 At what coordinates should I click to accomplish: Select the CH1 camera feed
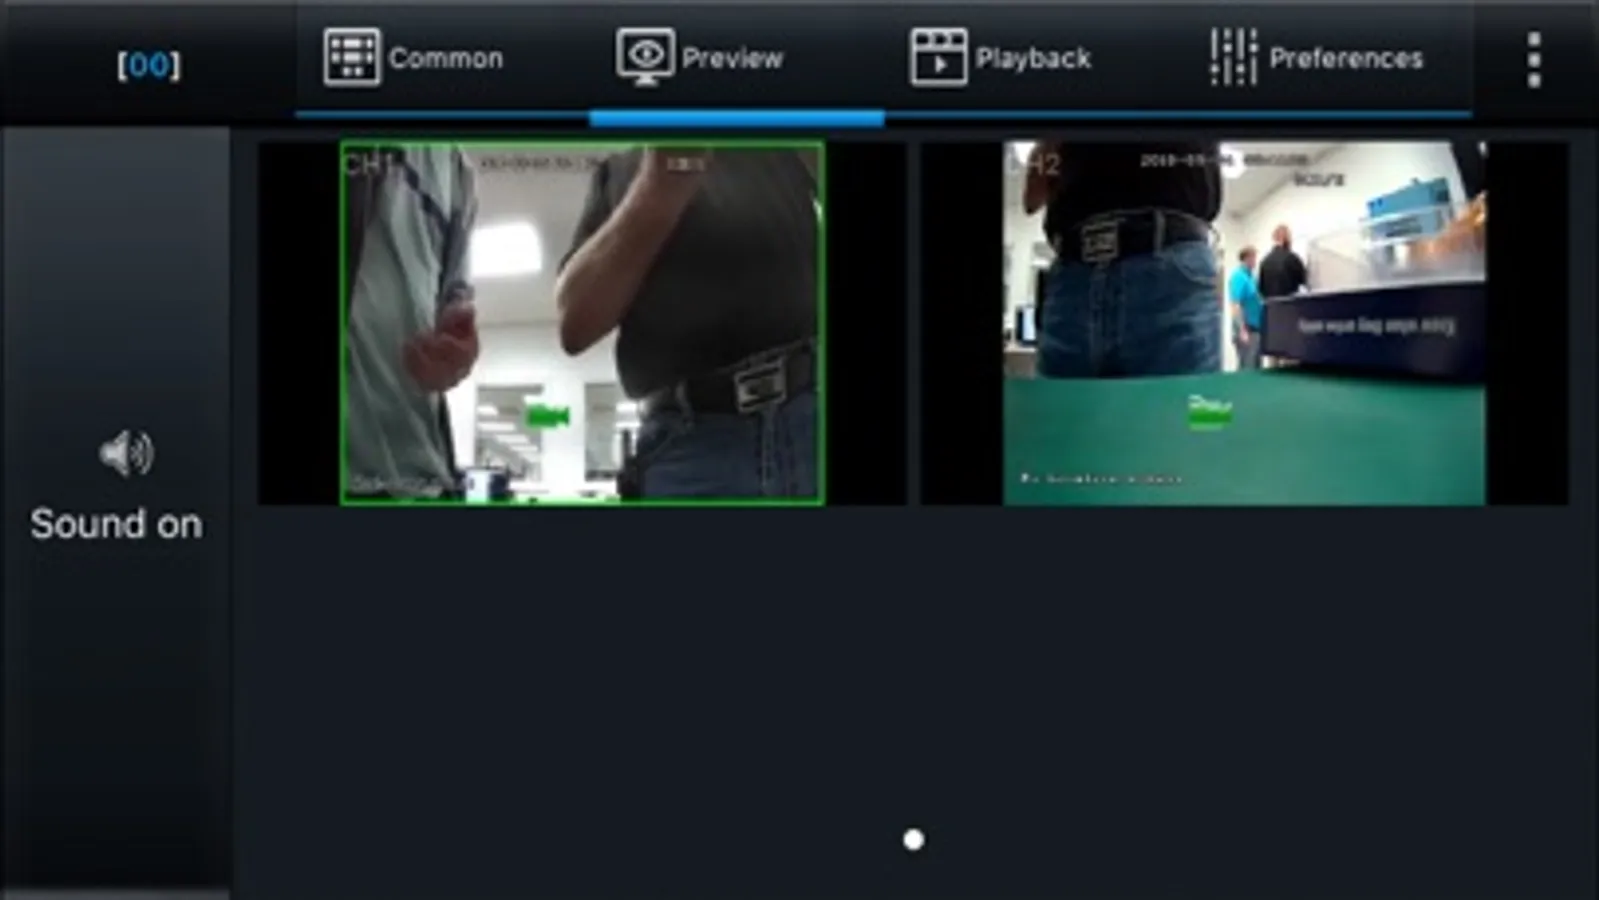pos(582,323)
